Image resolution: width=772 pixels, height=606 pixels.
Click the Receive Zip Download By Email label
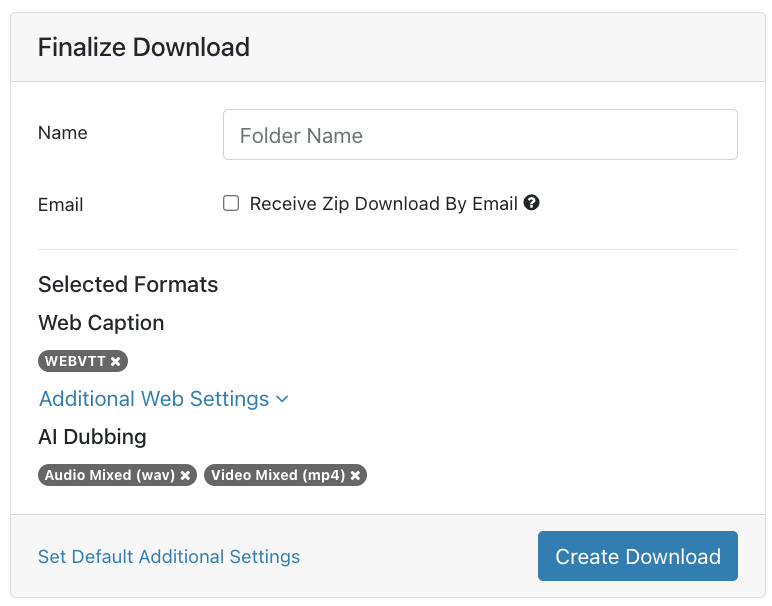[x=384, y=203]
